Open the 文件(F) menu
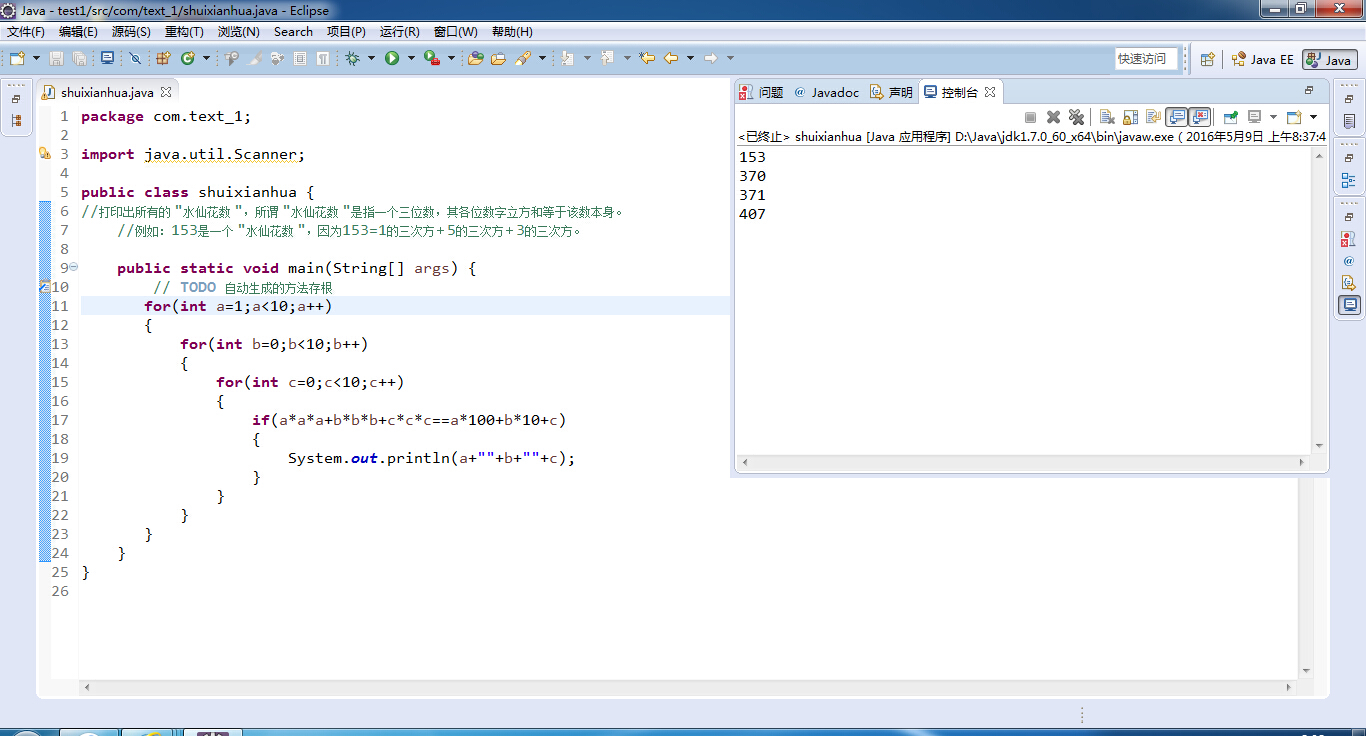This screenshot has width=1366, height=736. coord(26,32)
